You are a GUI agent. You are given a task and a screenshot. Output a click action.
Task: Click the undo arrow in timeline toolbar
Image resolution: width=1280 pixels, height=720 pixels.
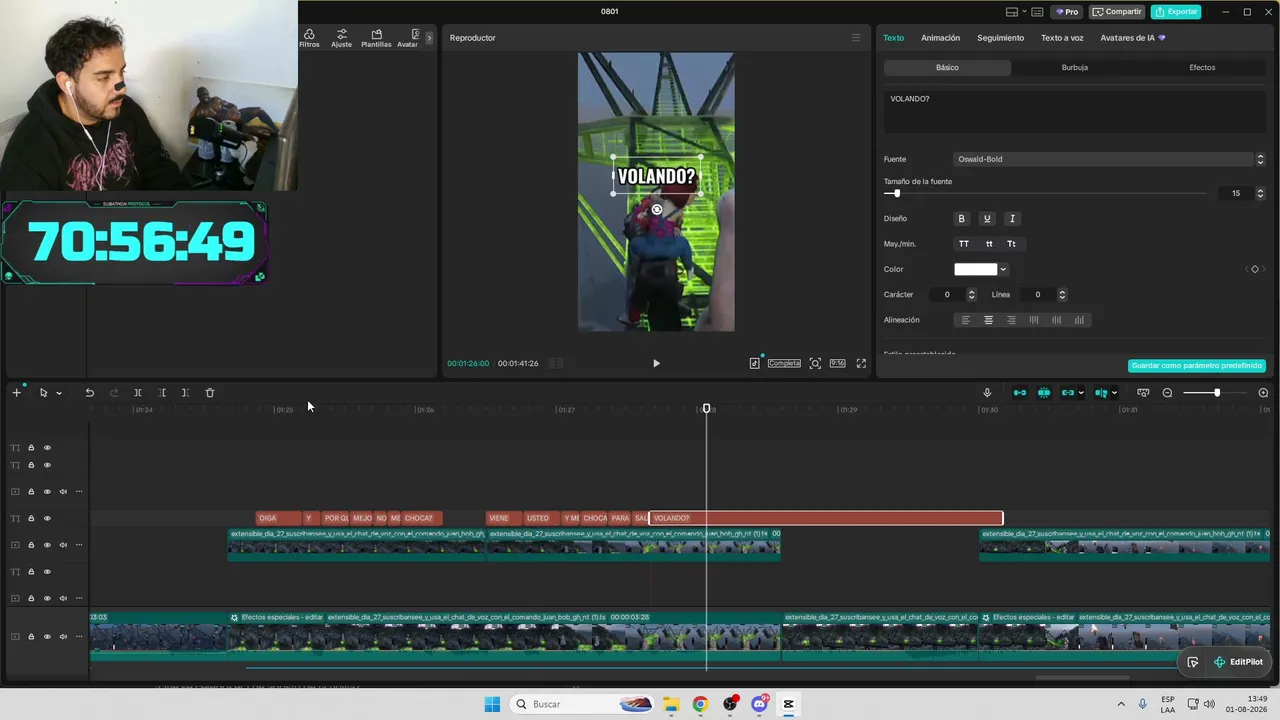[89, 393]
